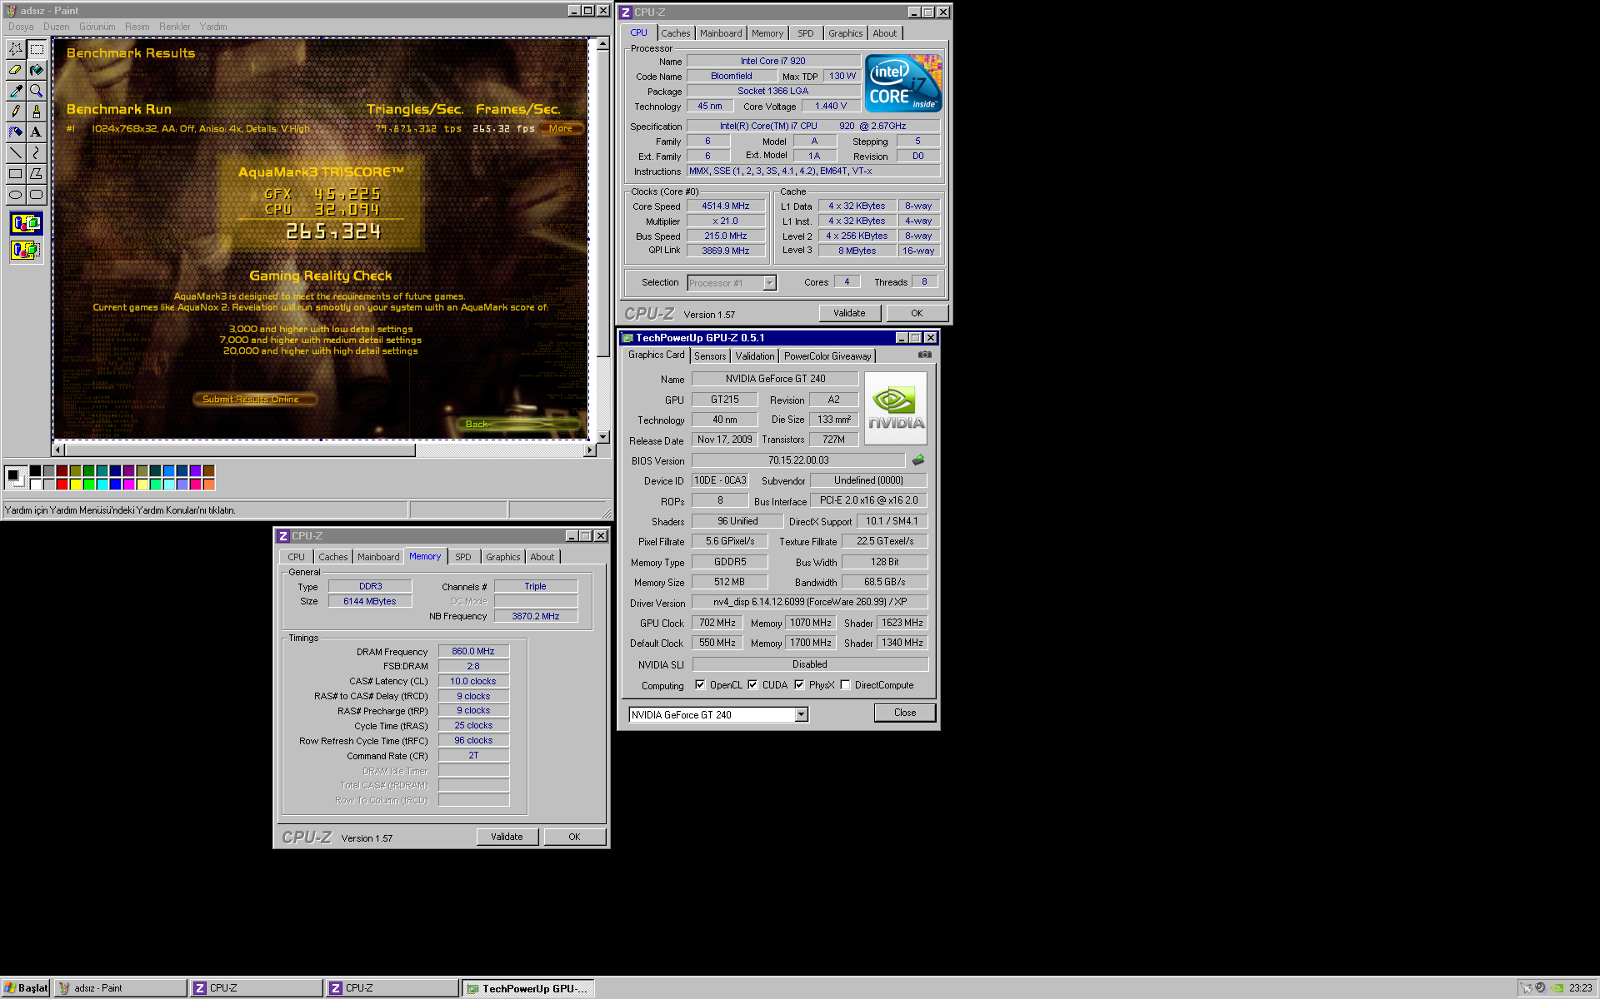Pick the bright red color swatch
Screen dimensions: 1600x999
coord(62,484)
